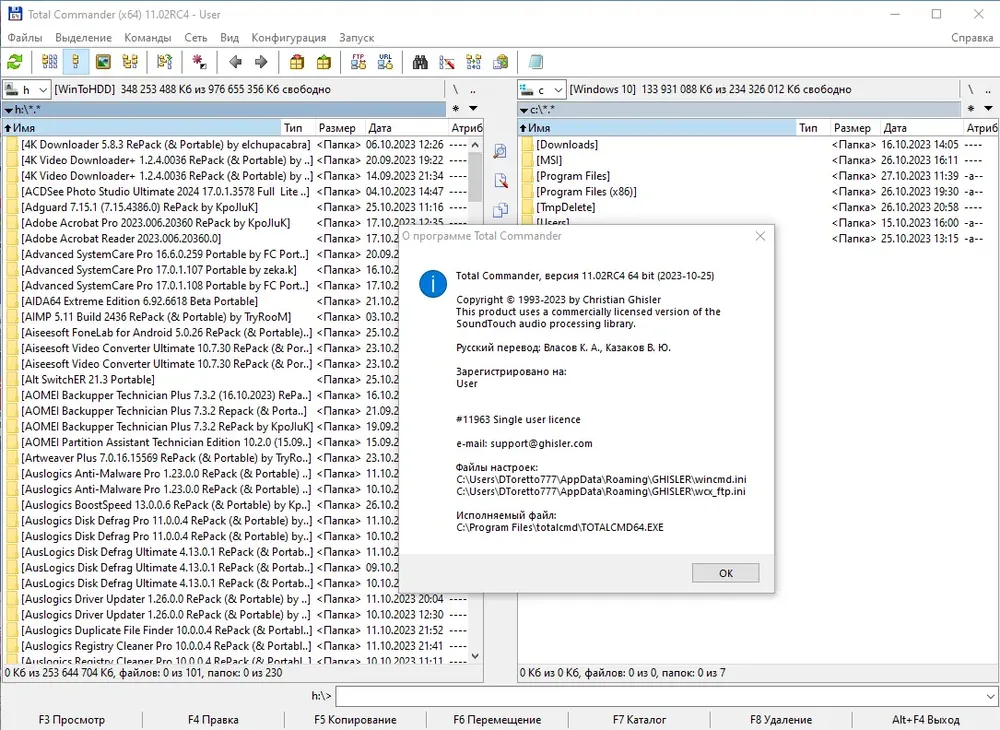Click the F5 Копирование button
Viewport: 1000px width, 730px height.
click(355, 720)
